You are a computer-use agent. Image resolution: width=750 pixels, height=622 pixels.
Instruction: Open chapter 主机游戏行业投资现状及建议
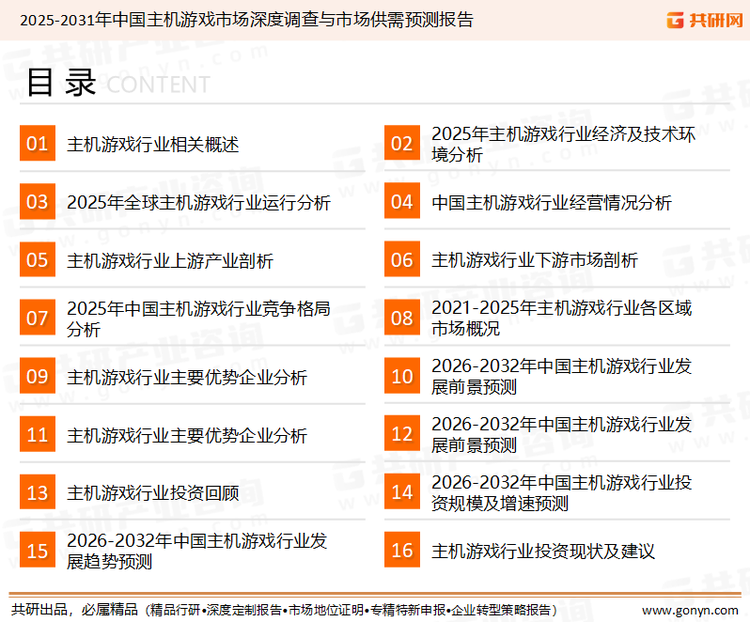[543, 552]
